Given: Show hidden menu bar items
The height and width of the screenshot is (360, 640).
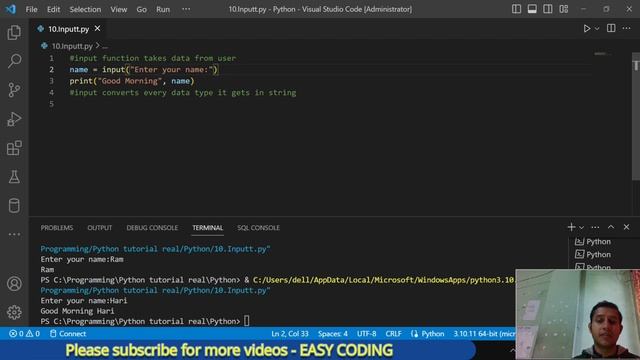Looking at the screenshot, I should pos(186,9).
